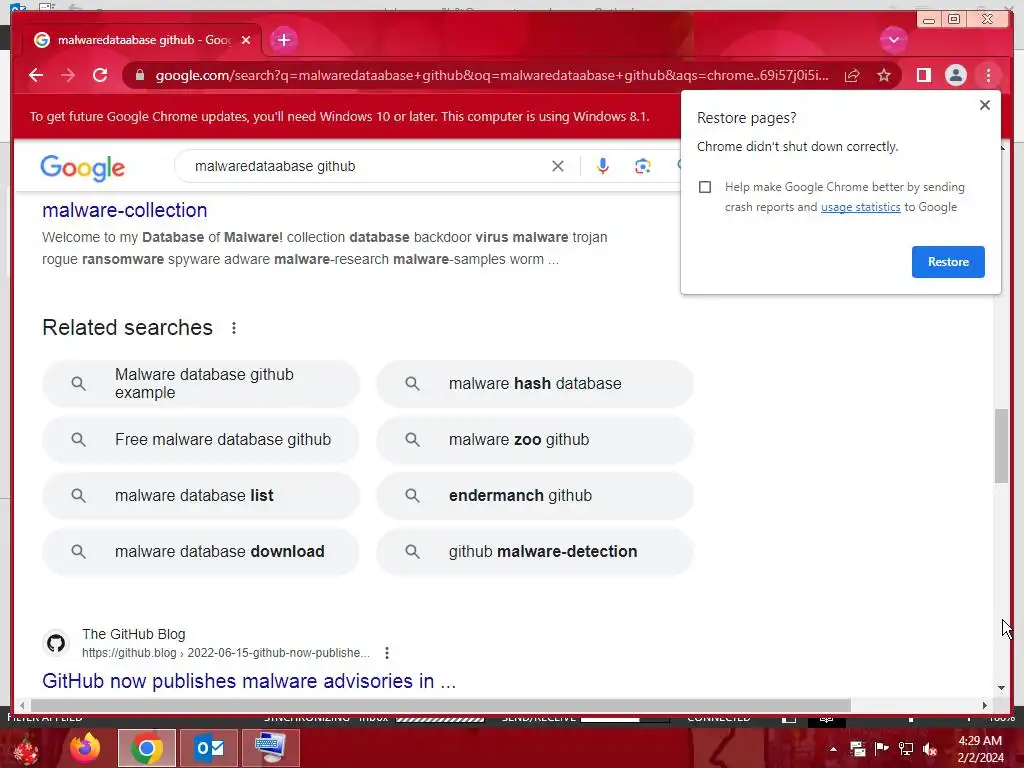This screenshot has width=1024, height=768.
Task: Open the site info padlock icon
Action: pos(139,76)
